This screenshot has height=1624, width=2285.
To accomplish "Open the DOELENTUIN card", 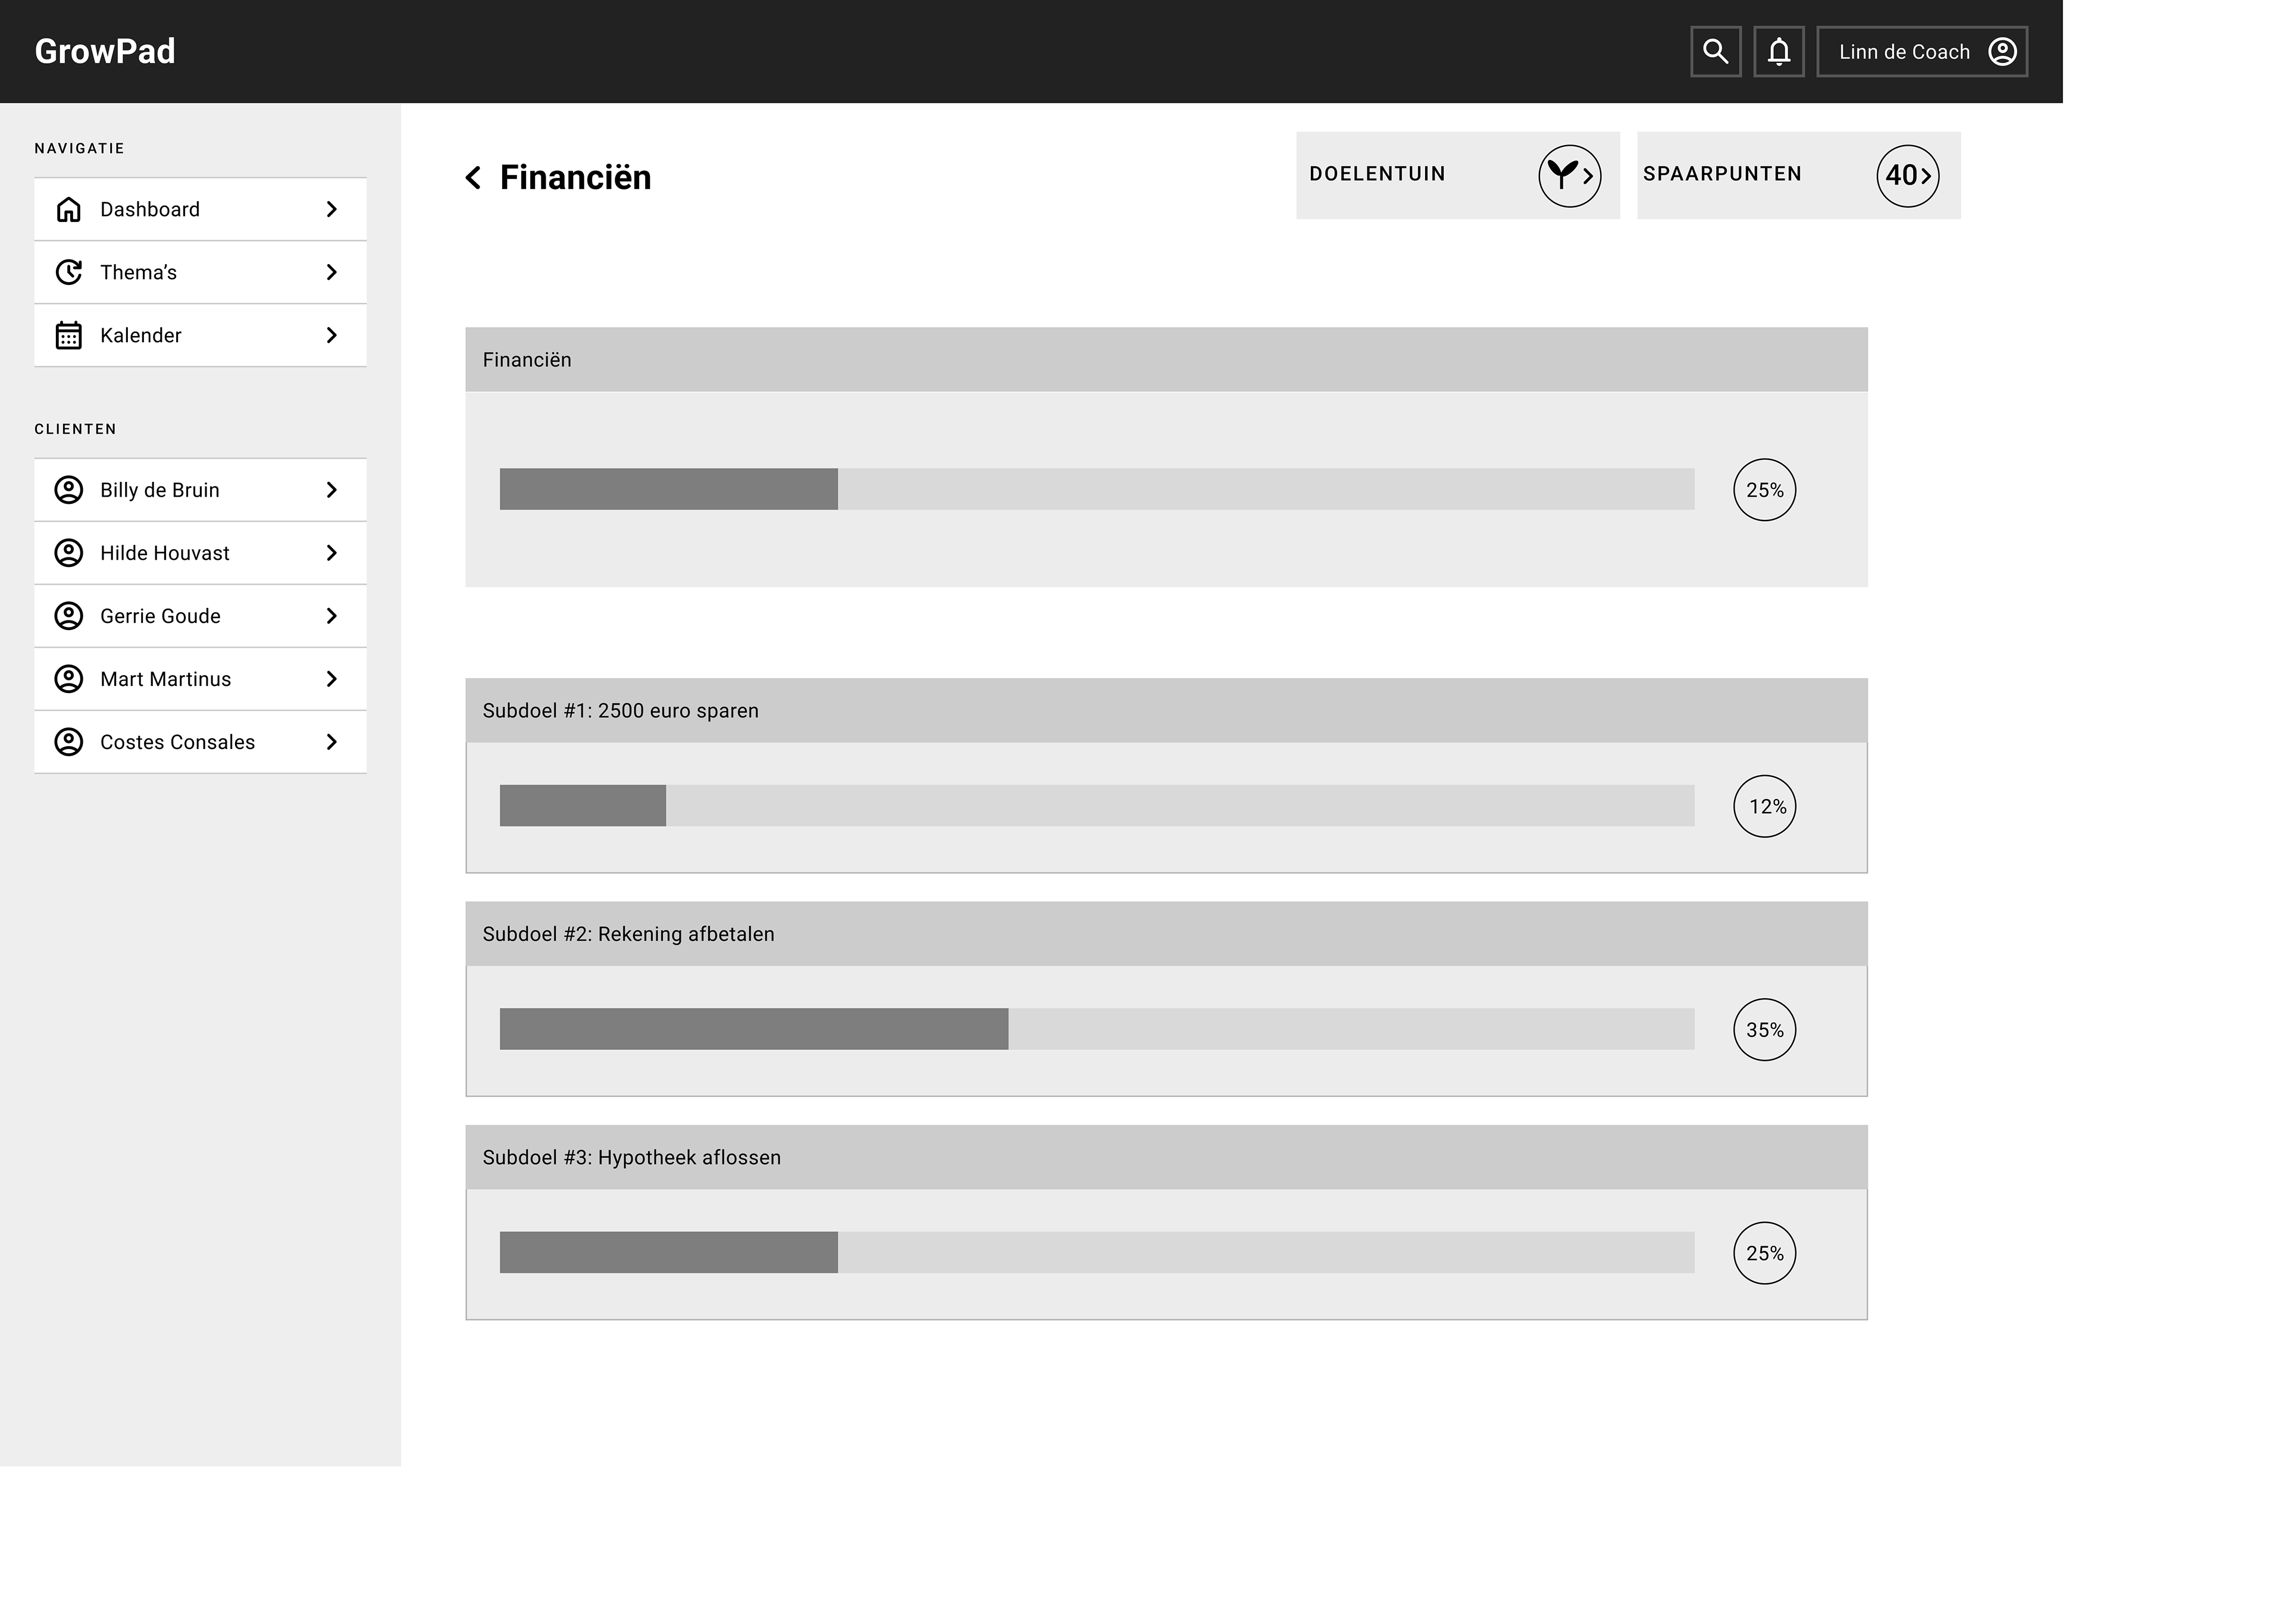I will pos(1457,175).
